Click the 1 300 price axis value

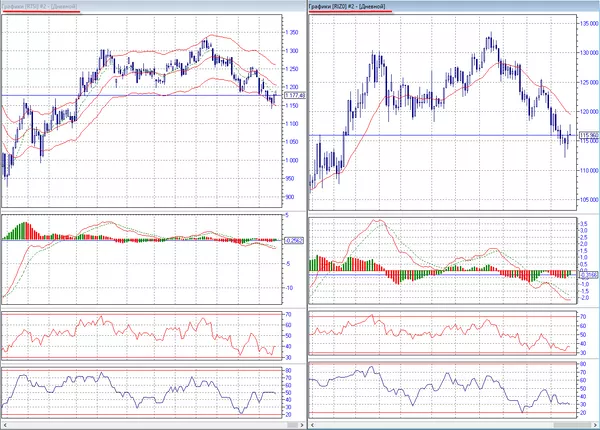tap(292, 51)
